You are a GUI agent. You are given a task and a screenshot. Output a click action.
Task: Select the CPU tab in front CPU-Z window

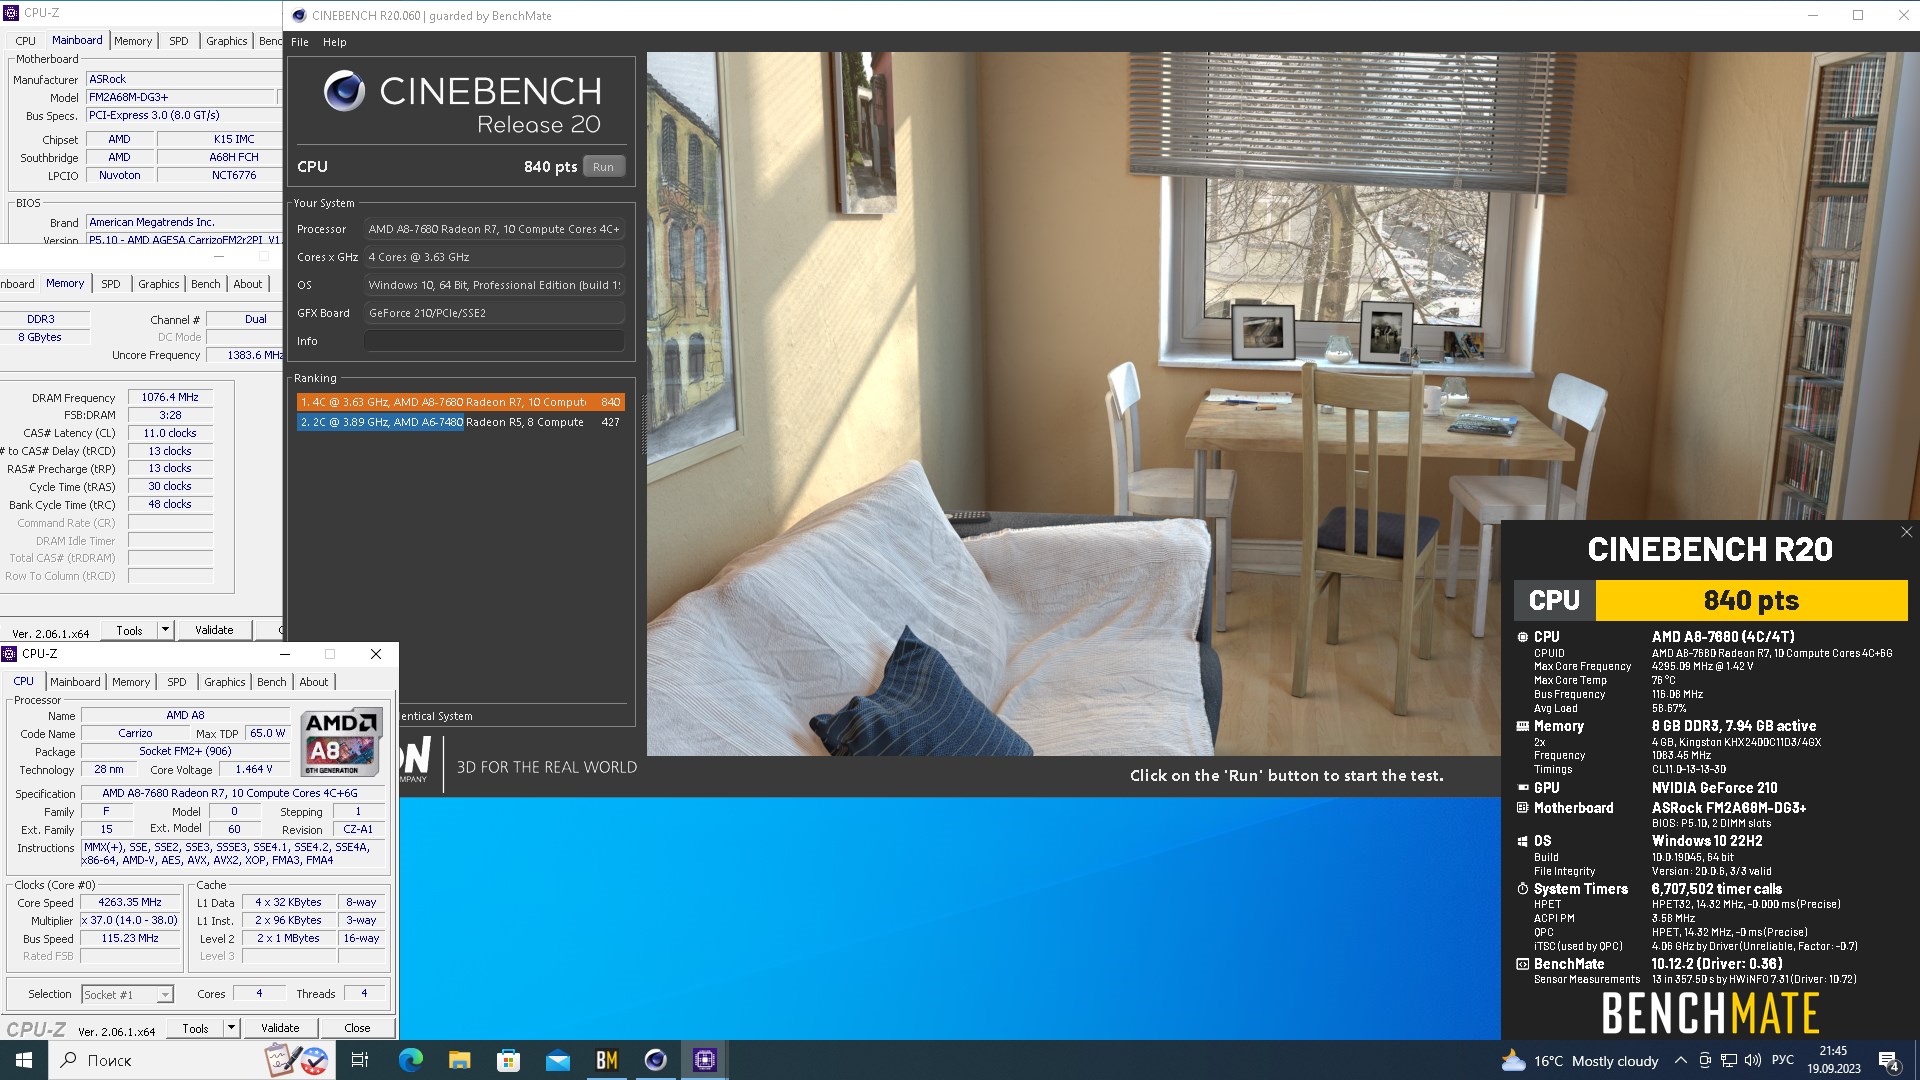tap(24, 681)
